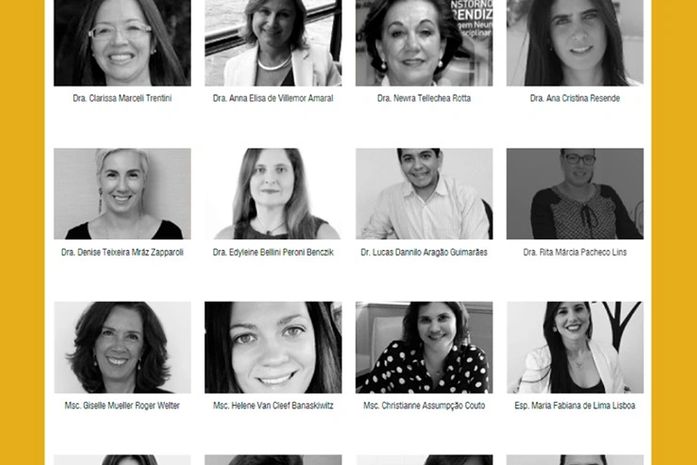697x465 pixels.
Task: Select Msc. Giselle Mueller Roger Welter's portrait
Action: pyautogui.click(x=122, y=347)
